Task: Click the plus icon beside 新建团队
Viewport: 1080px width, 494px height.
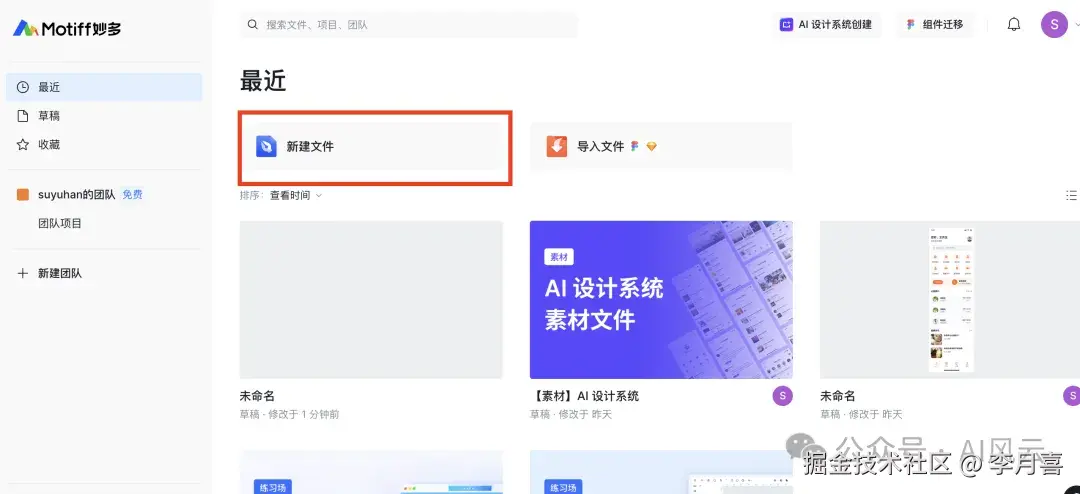Action: click(23, 273)
